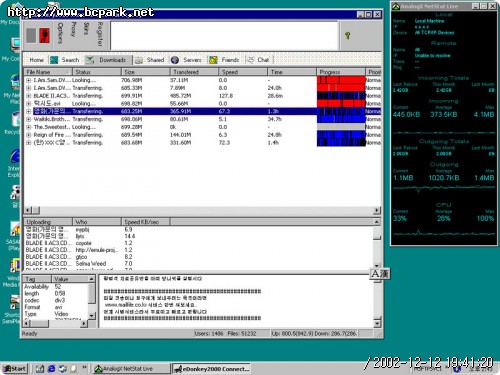
Task: Sort downloads by Time column header
Action: point(292,72)
